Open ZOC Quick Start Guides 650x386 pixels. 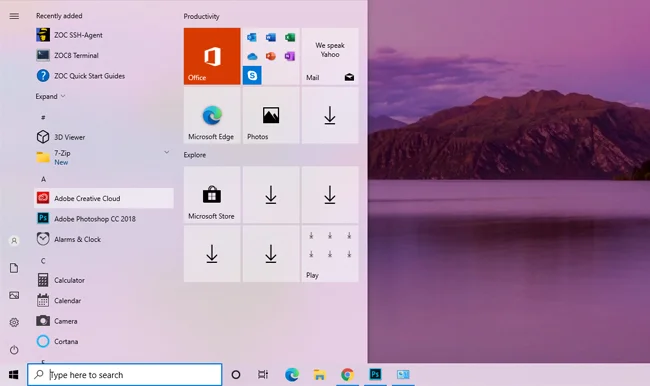coord(104,76)
